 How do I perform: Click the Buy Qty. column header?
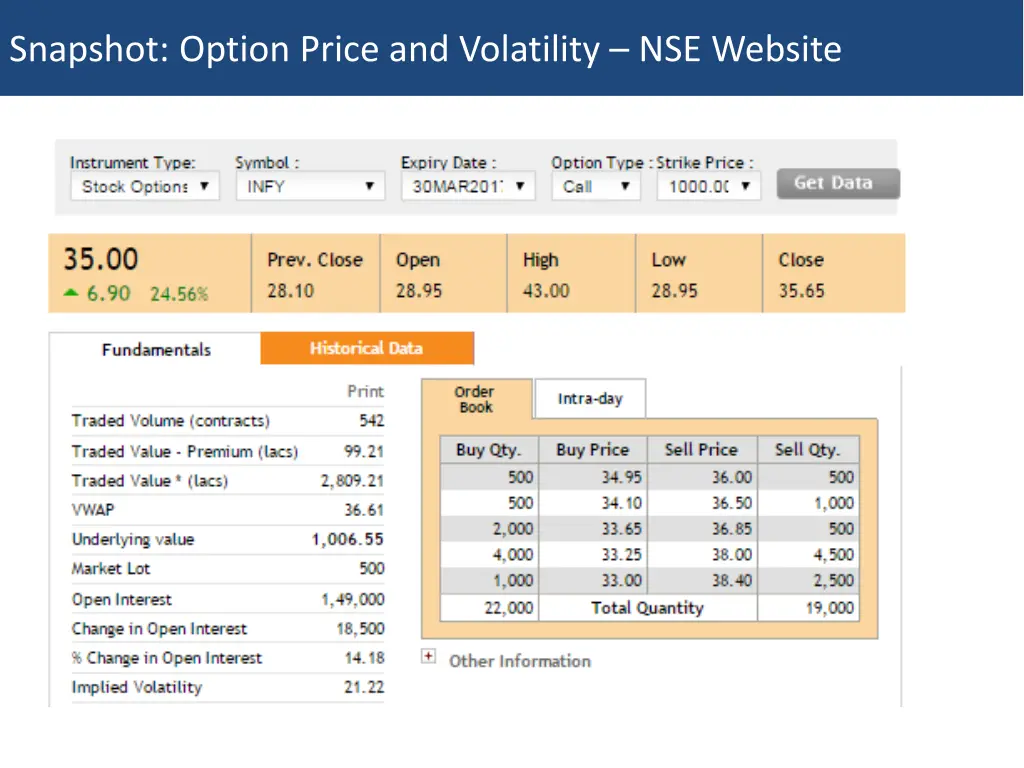(489, 450)
